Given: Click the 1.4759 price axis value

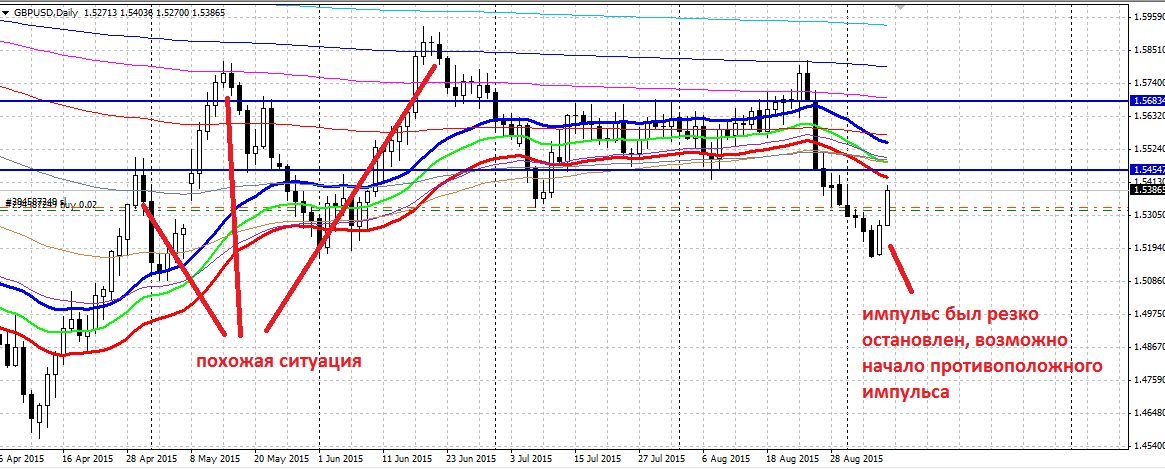Looking at the screenshot, I should pos(1149,380).
